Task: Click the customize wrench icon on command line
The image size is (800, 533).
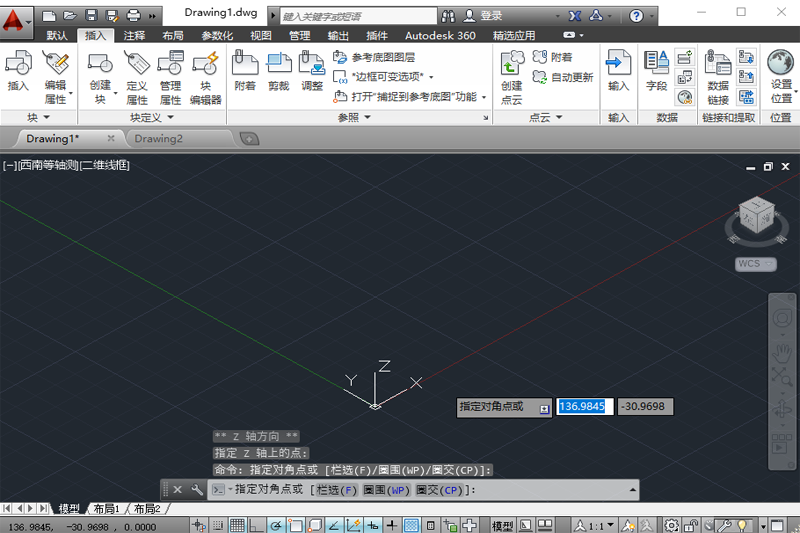Action: 196,490
